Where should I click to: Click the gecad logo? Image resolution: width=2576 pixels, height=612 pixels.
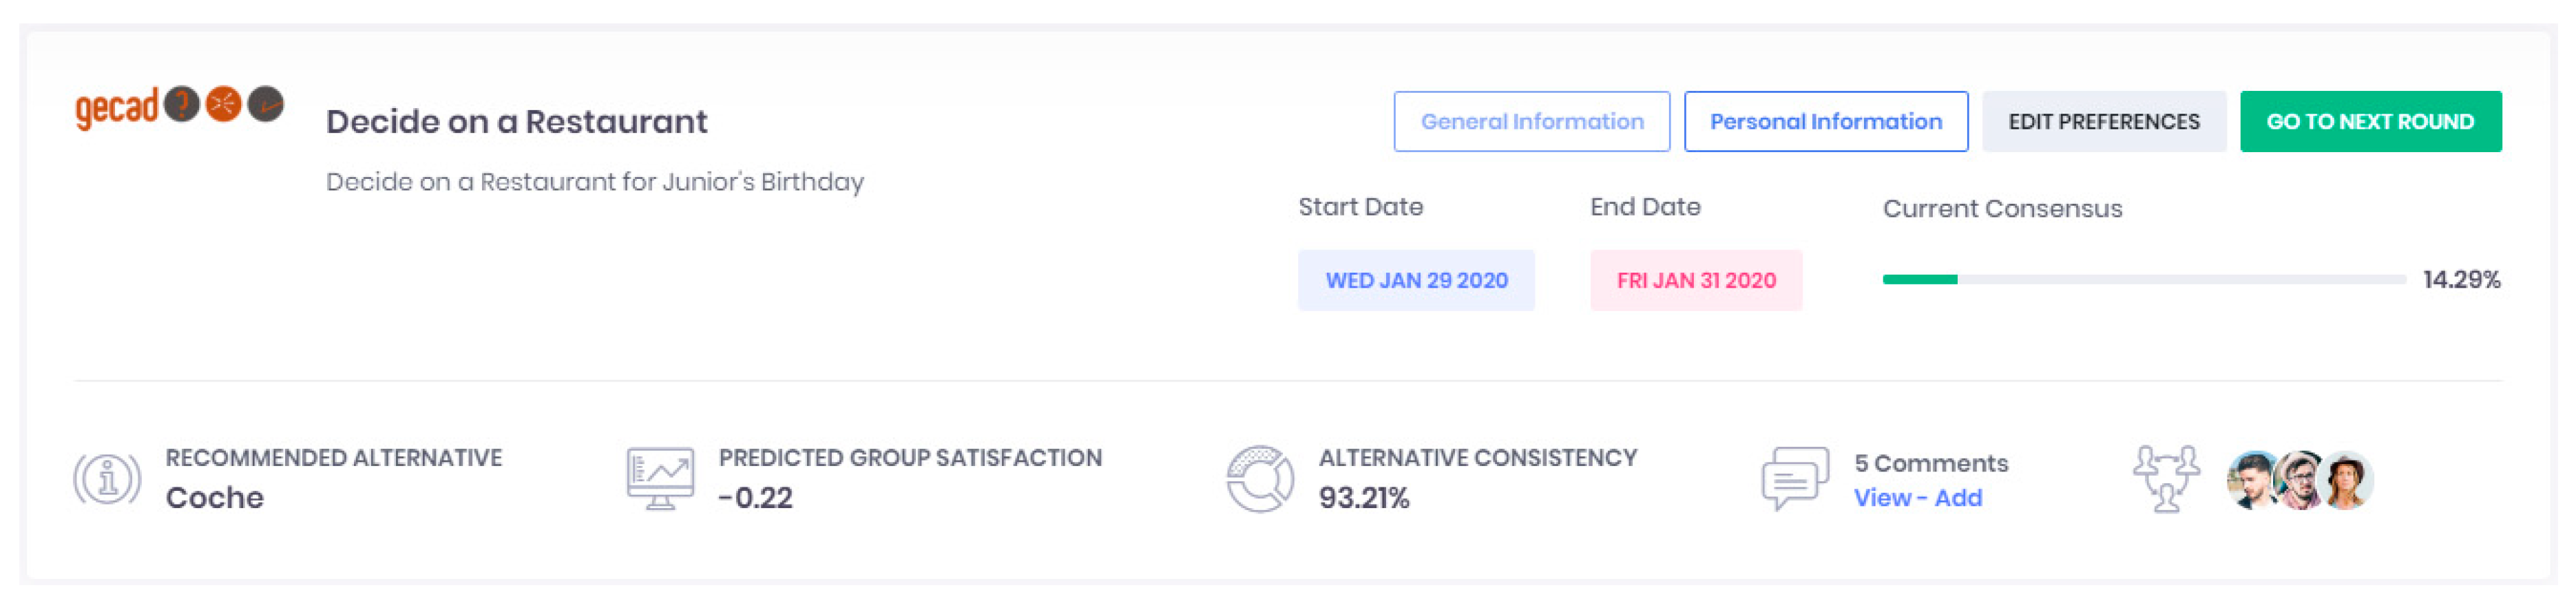pyautogui.click(x=179, y=106)
